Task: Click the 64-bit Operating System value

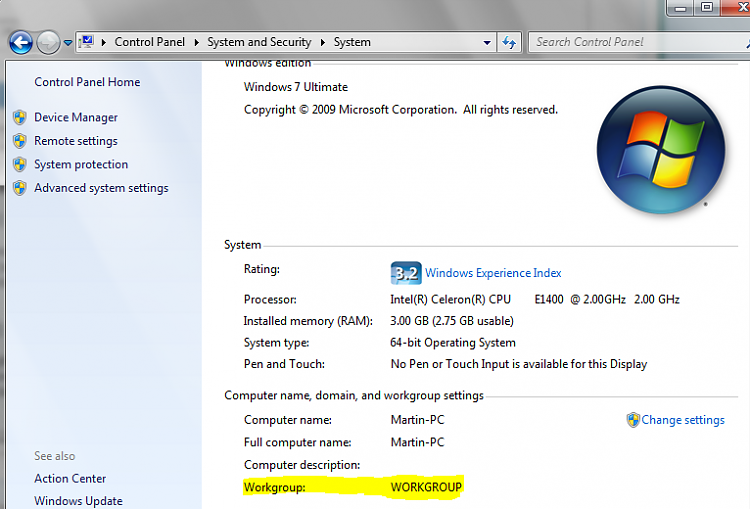Action: pyautogui.click(x=452, y=343)
